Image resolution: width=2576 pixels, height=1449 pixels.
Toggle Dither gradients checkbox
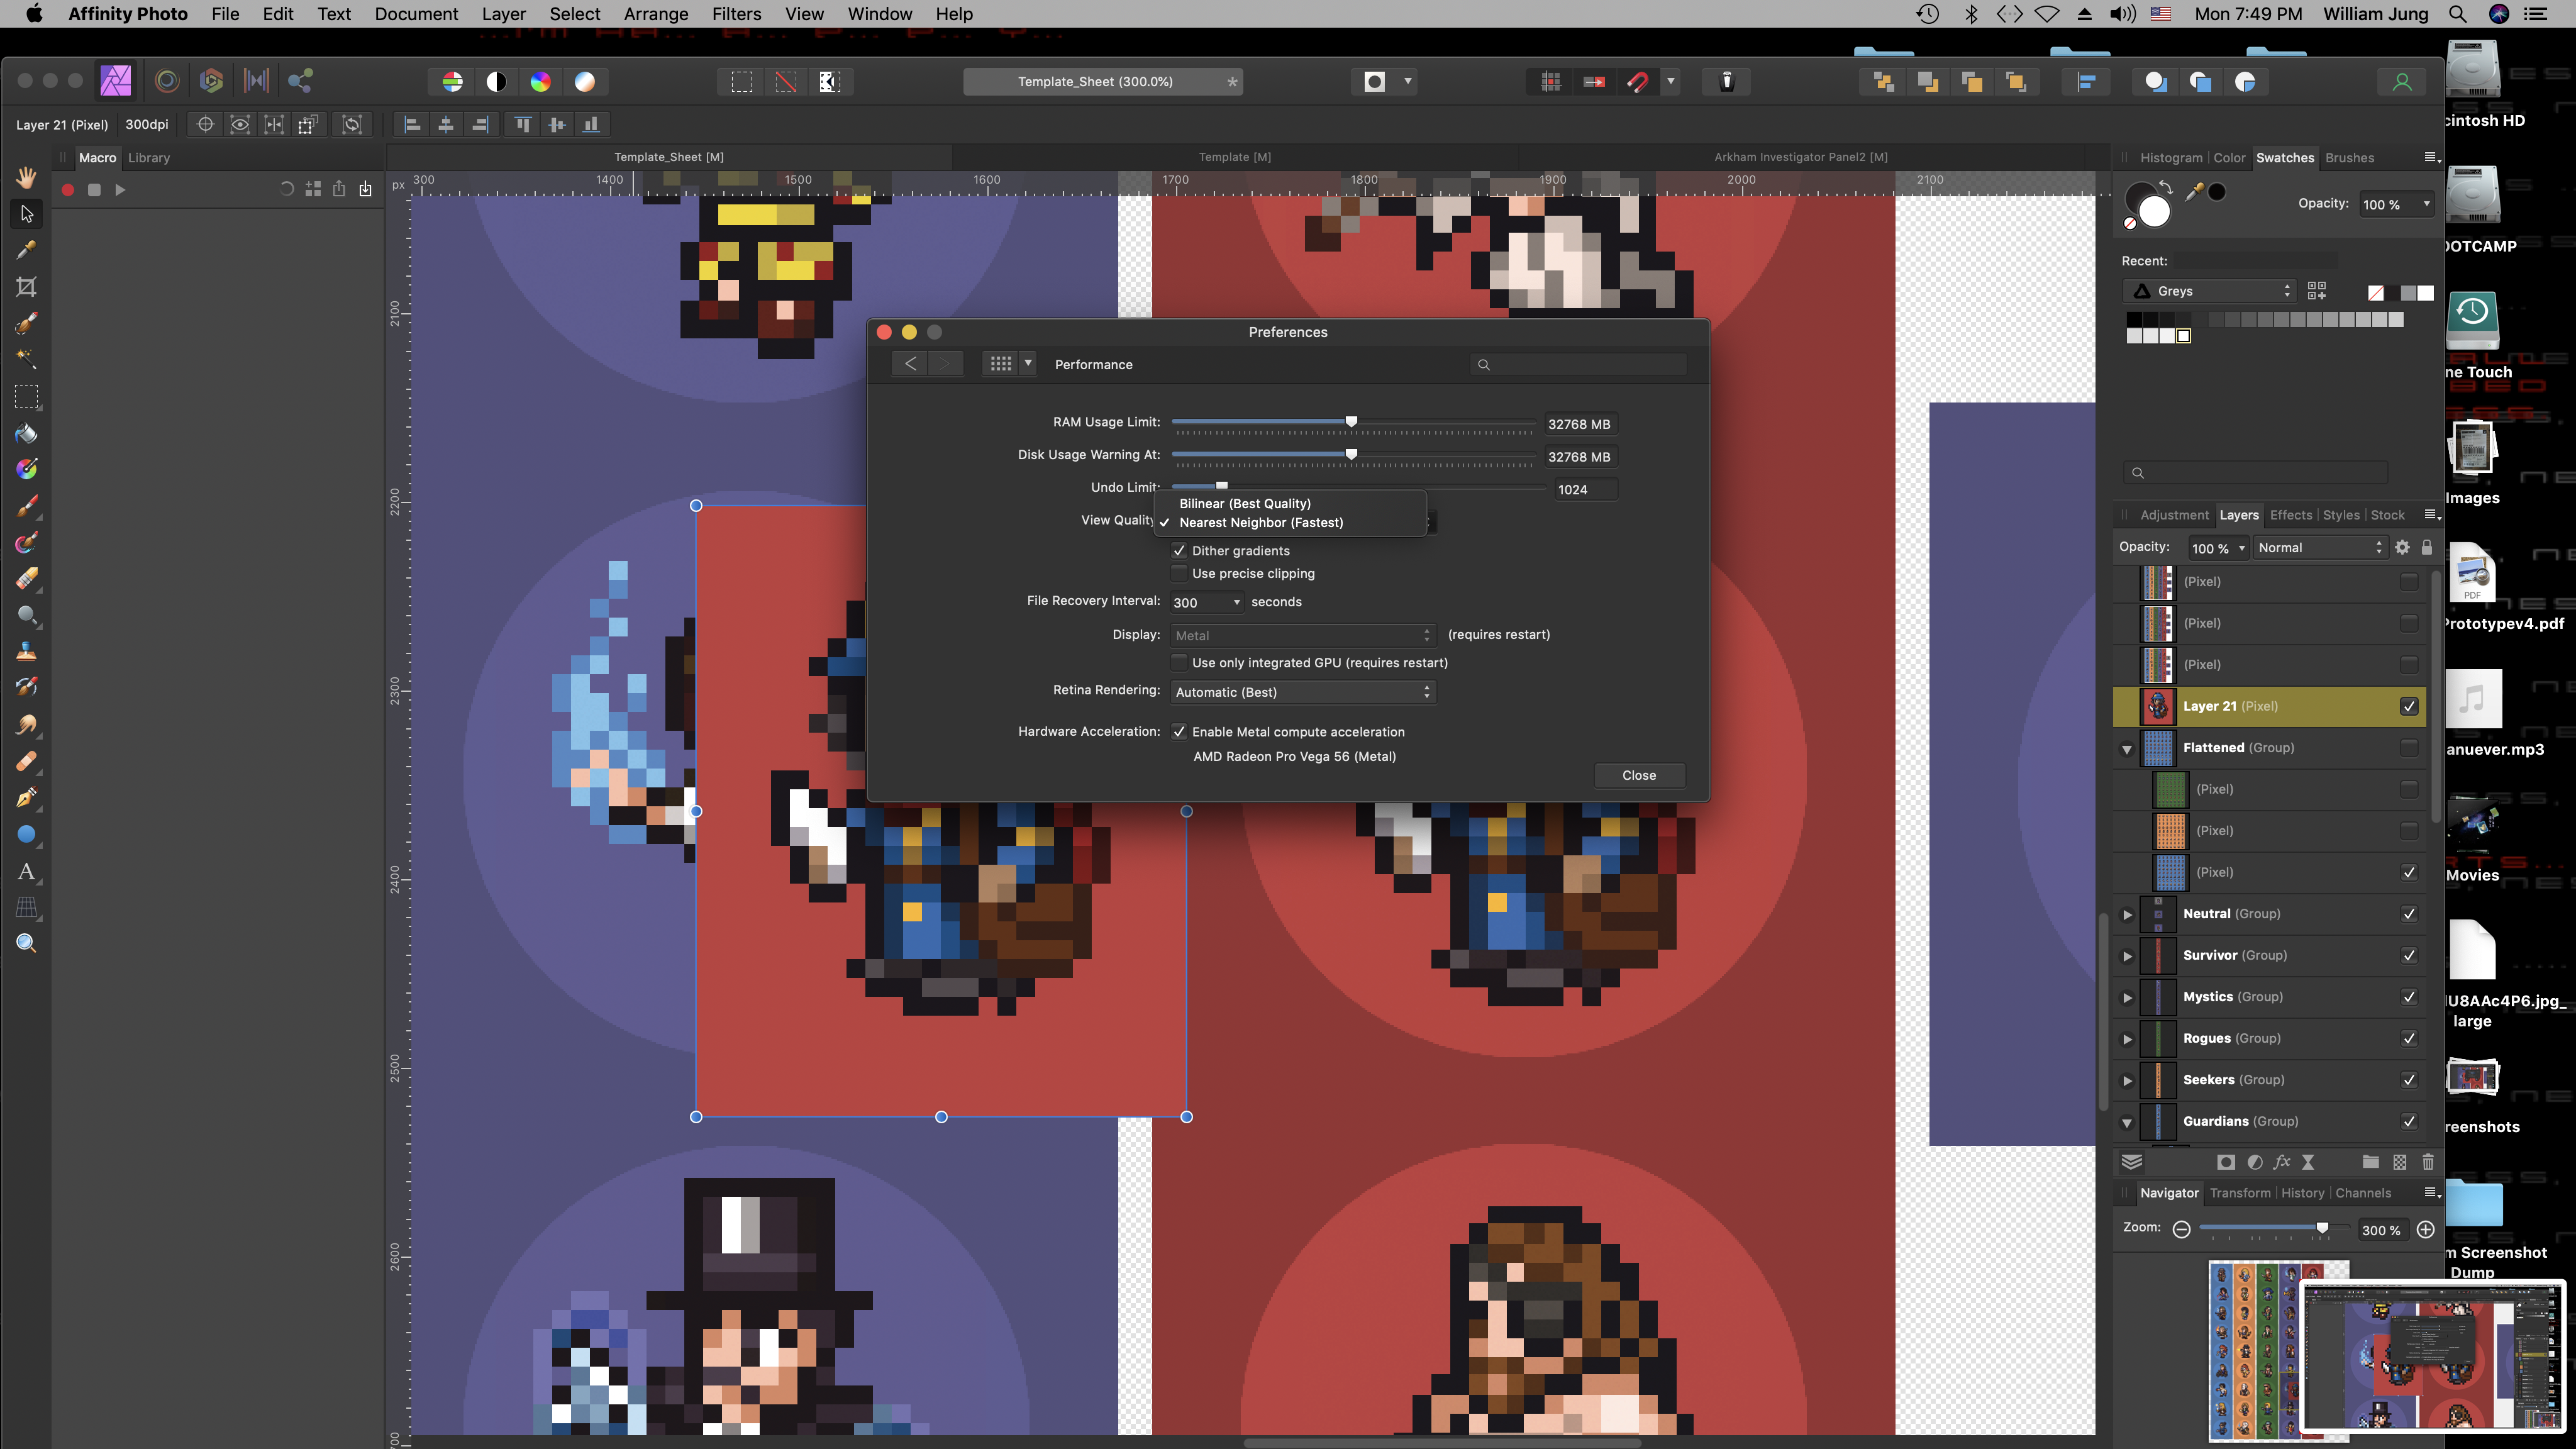(x=1179, y=551)
